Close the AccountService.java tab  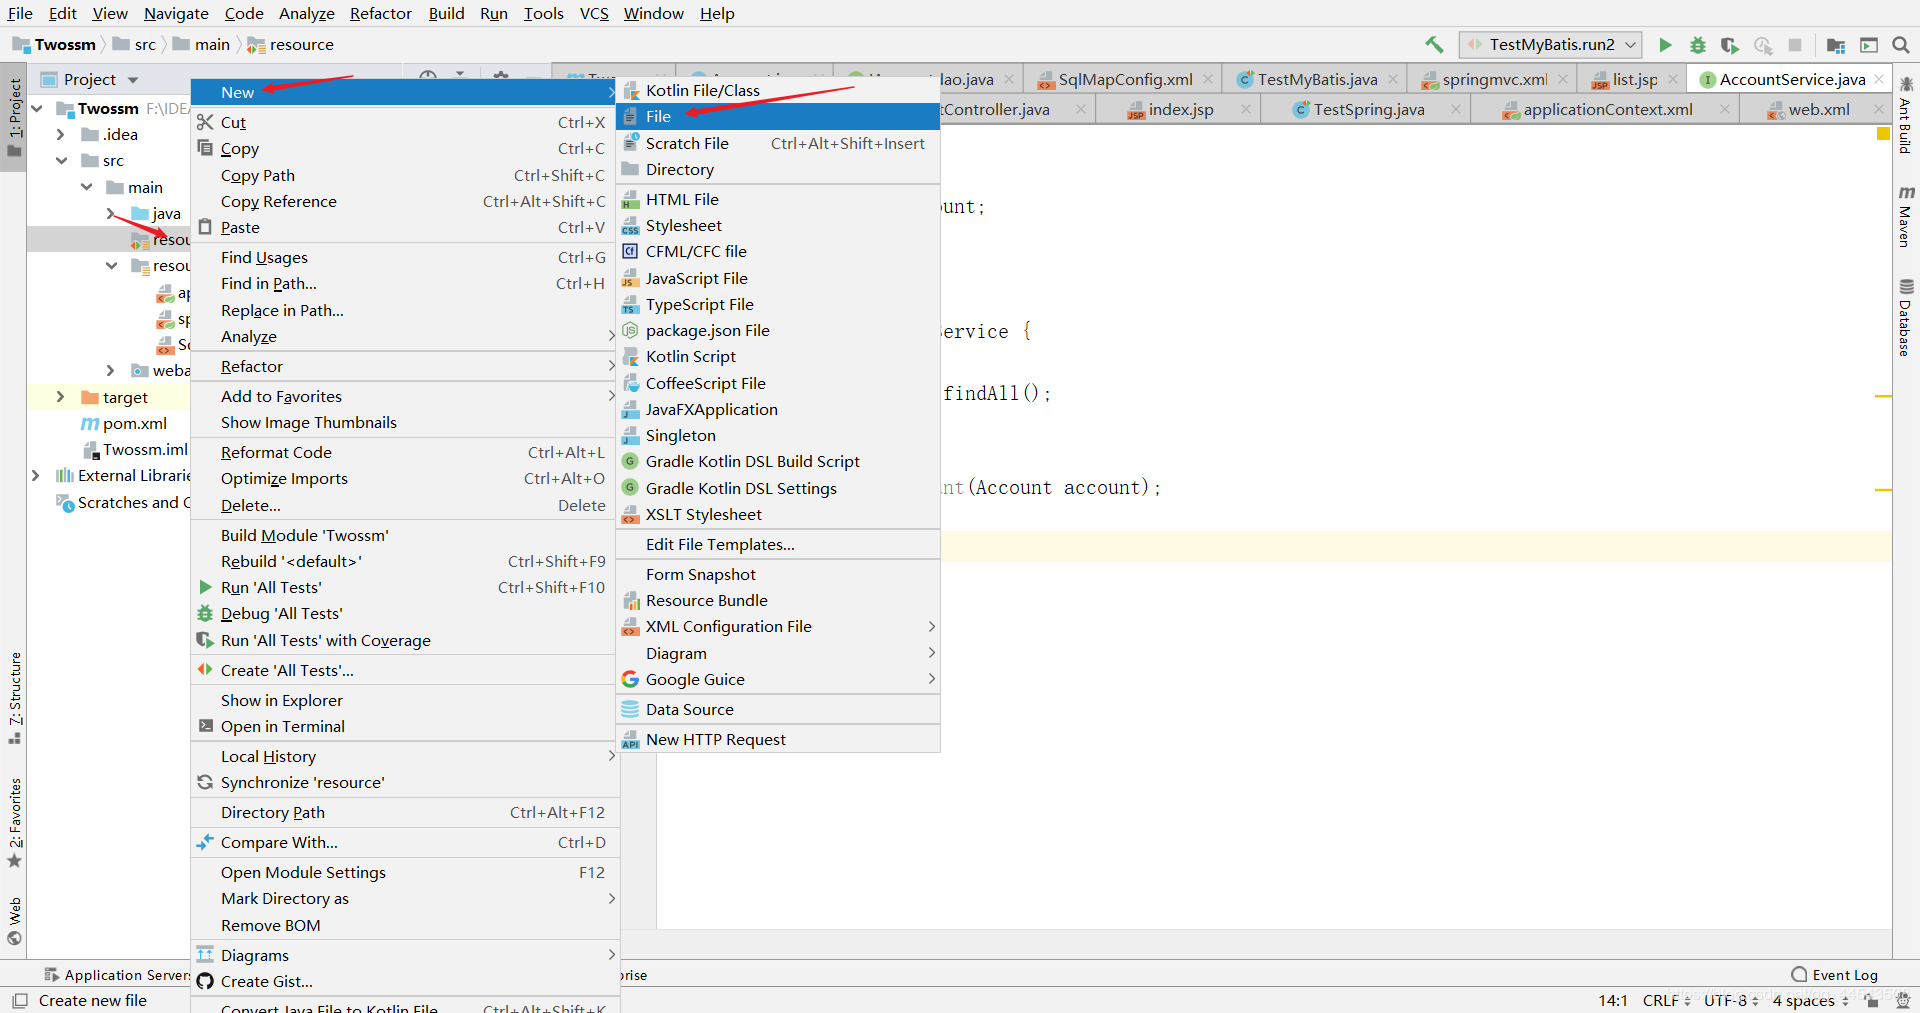(x=1879, y=80)
